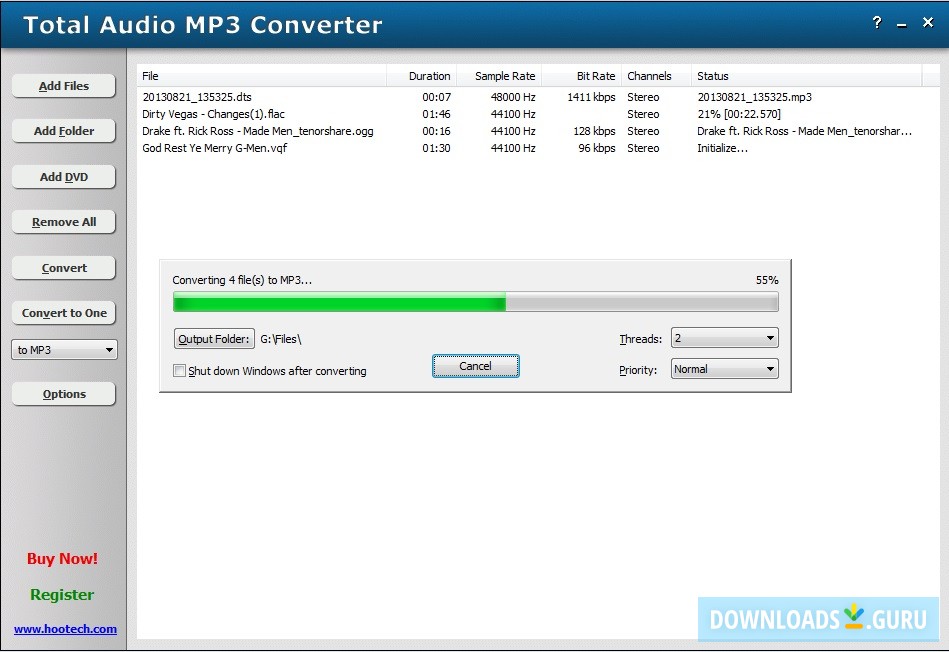The width and height of the screenshot is (949, 652).
Task: Click the '21% [00:22.570]' status cell
Action: [739, 114]
